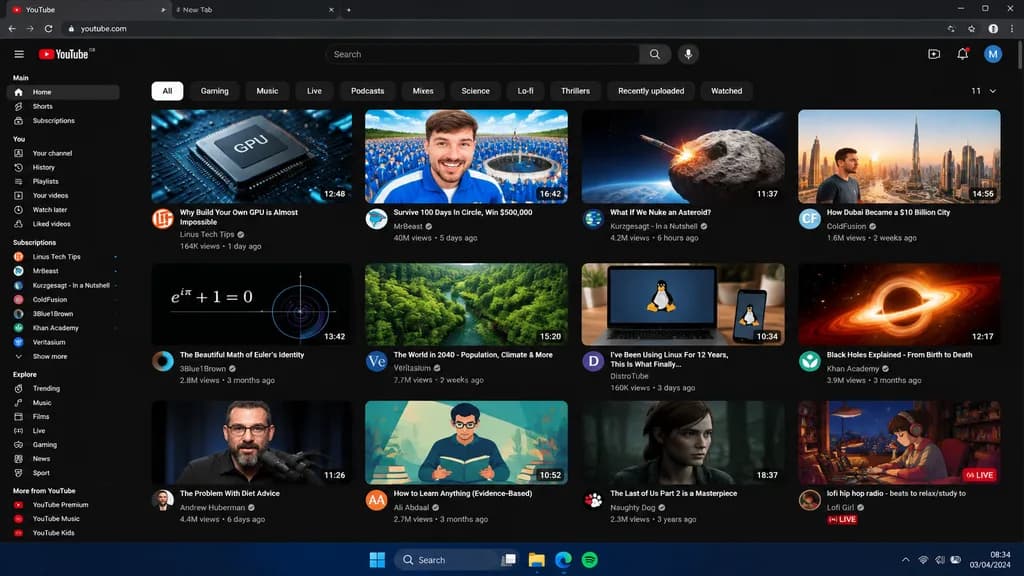Open the Create video icon
Image resolution: width=1024 pixels, height=576 pixels.
click(934, 54)
